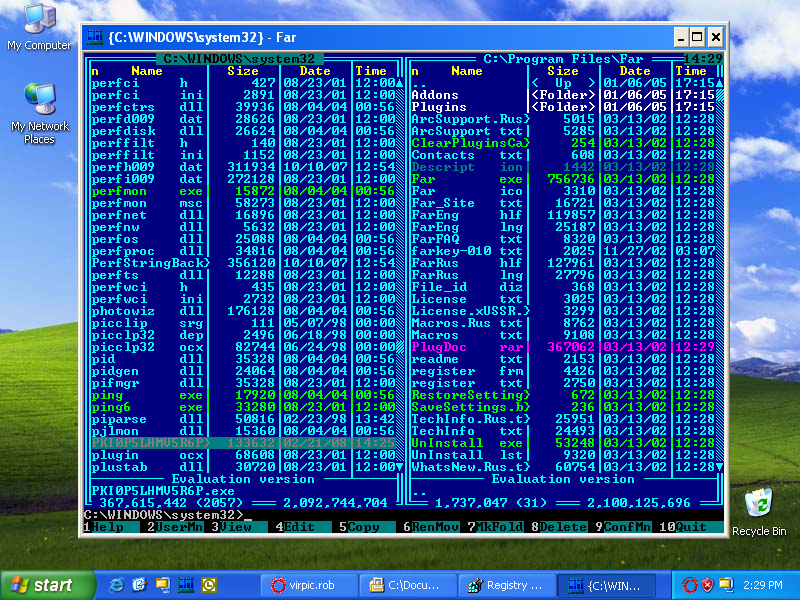
Task: Select the Plugins folder in right panel
Action: click(x=563, y=107)
